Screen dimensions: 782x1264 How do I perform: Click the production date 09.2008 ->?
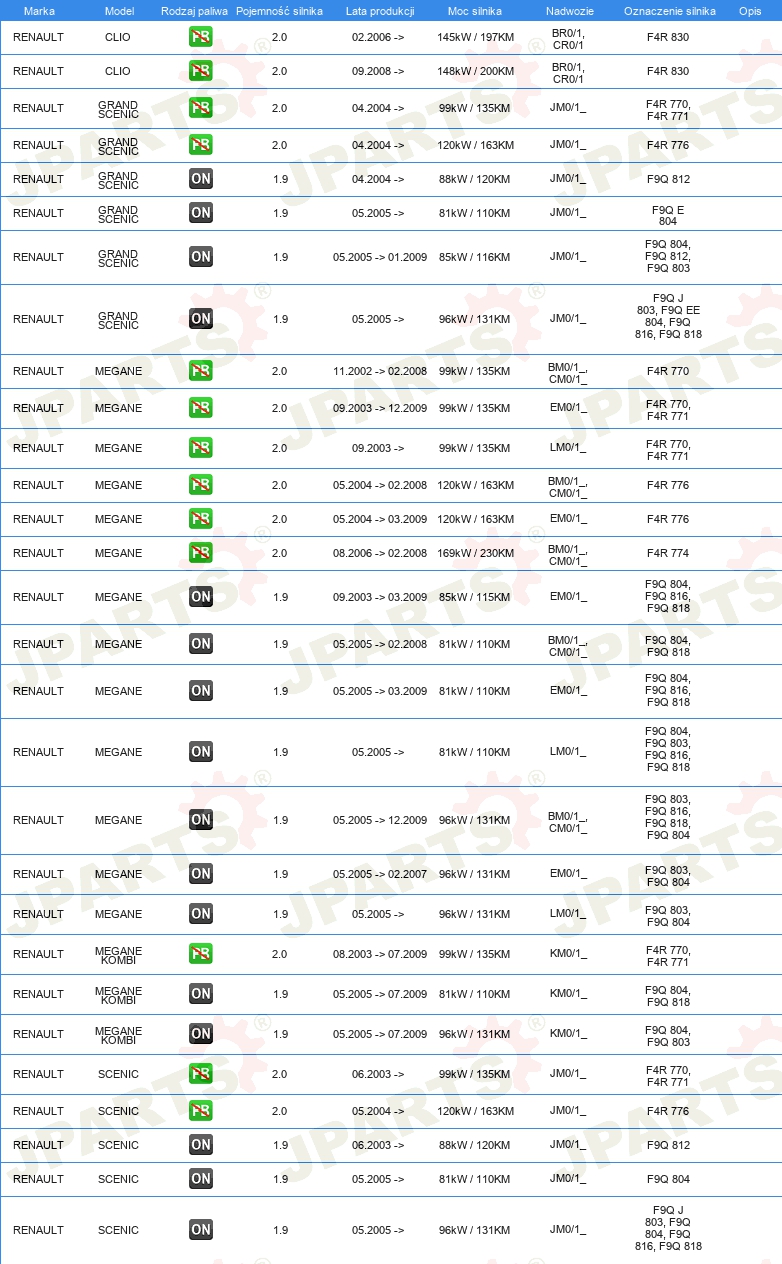pos(379,71)
